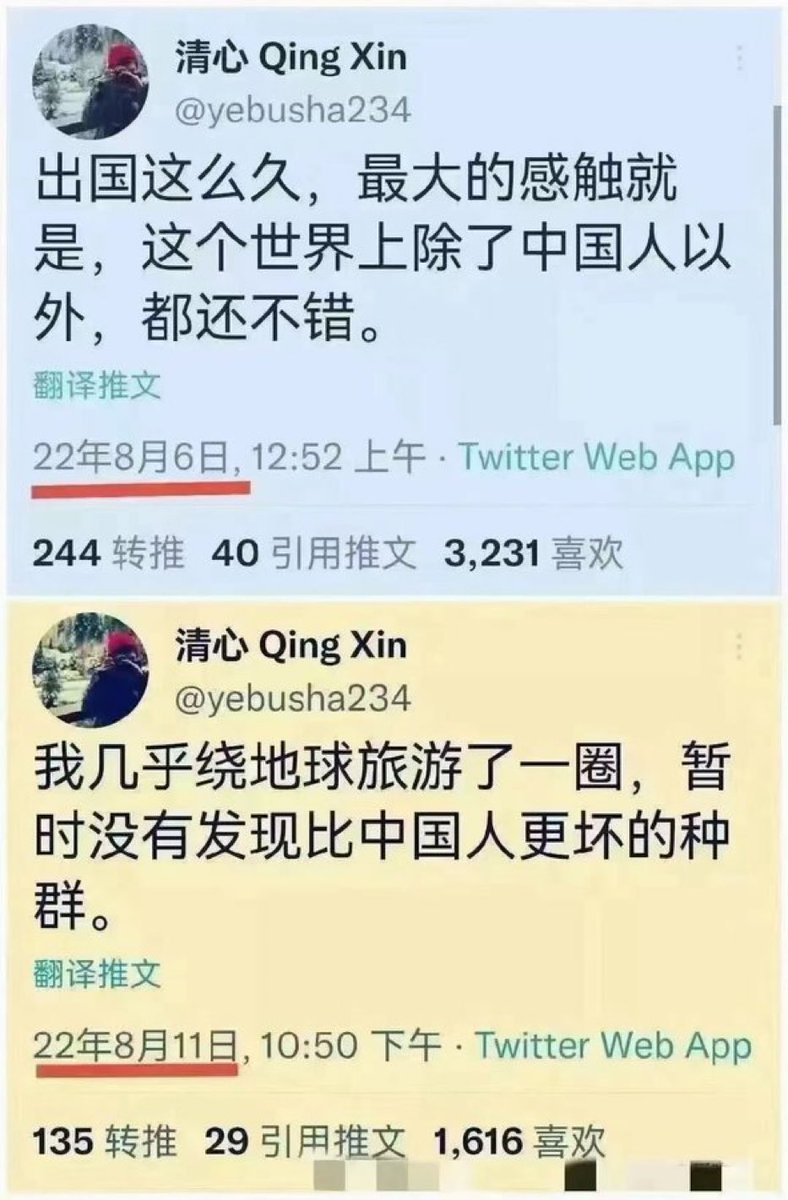This screenshot has width=788, height=1200.
Task: Click the tweet text starting 出国这么久
Action: click(x=382, y=258)
